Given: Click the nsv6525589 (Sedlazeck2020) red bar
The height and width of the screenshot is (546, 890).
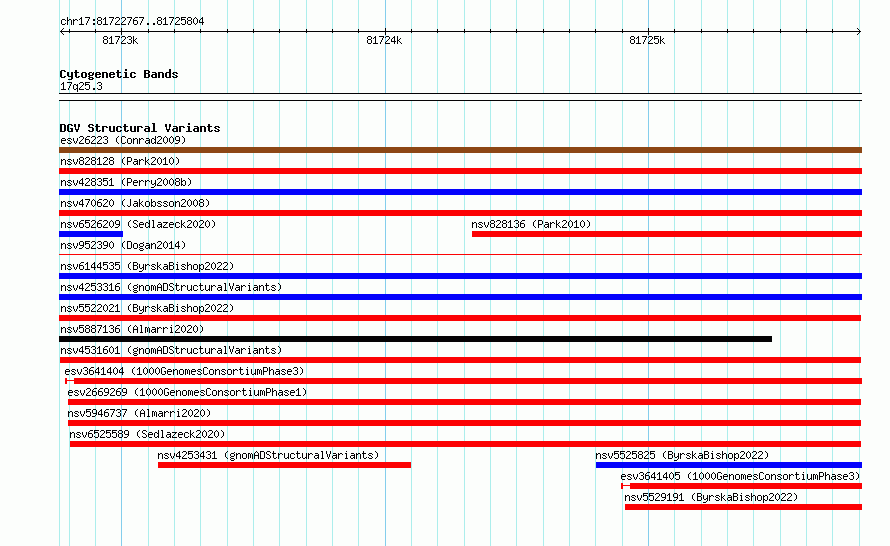Looking at the screenshot, I should pyautogui.click(x=465, y=444).
